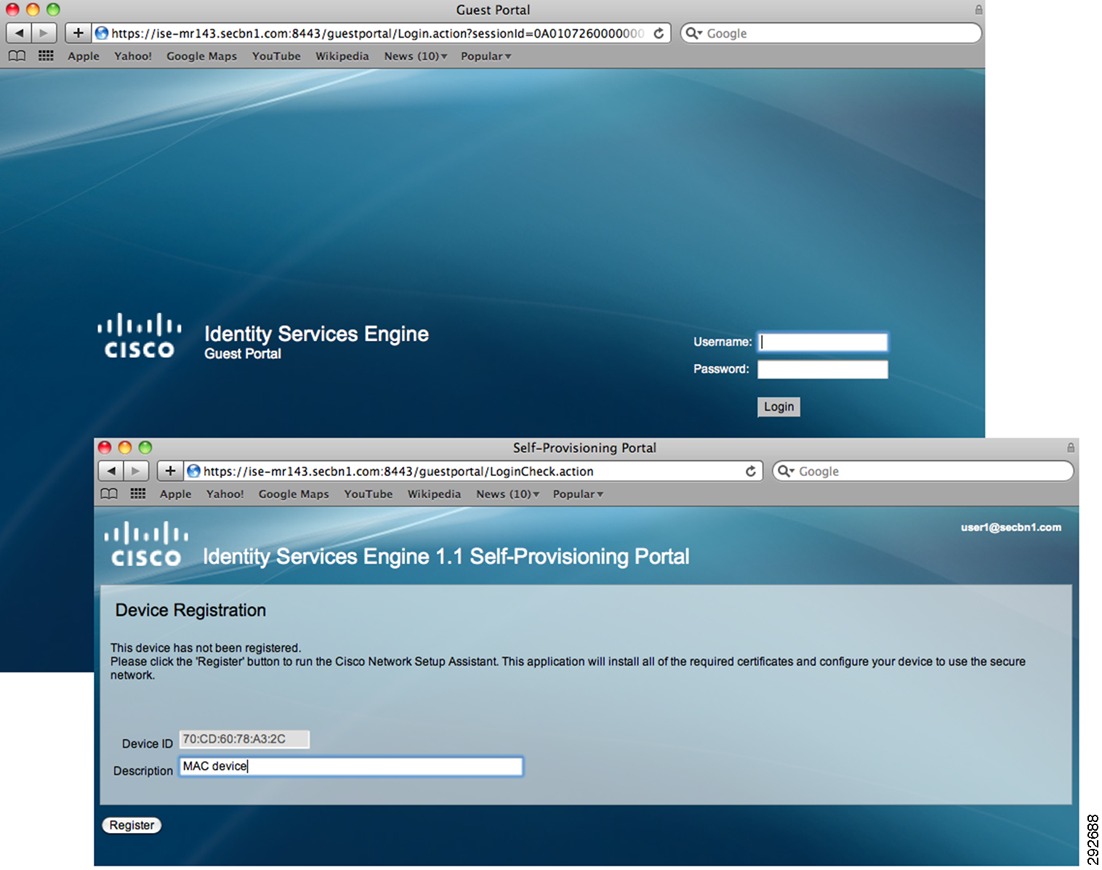Open Wikipedia bookmark in Self-Provisioning window
This screenshot has height=870, width=1102.
point(434,494)
